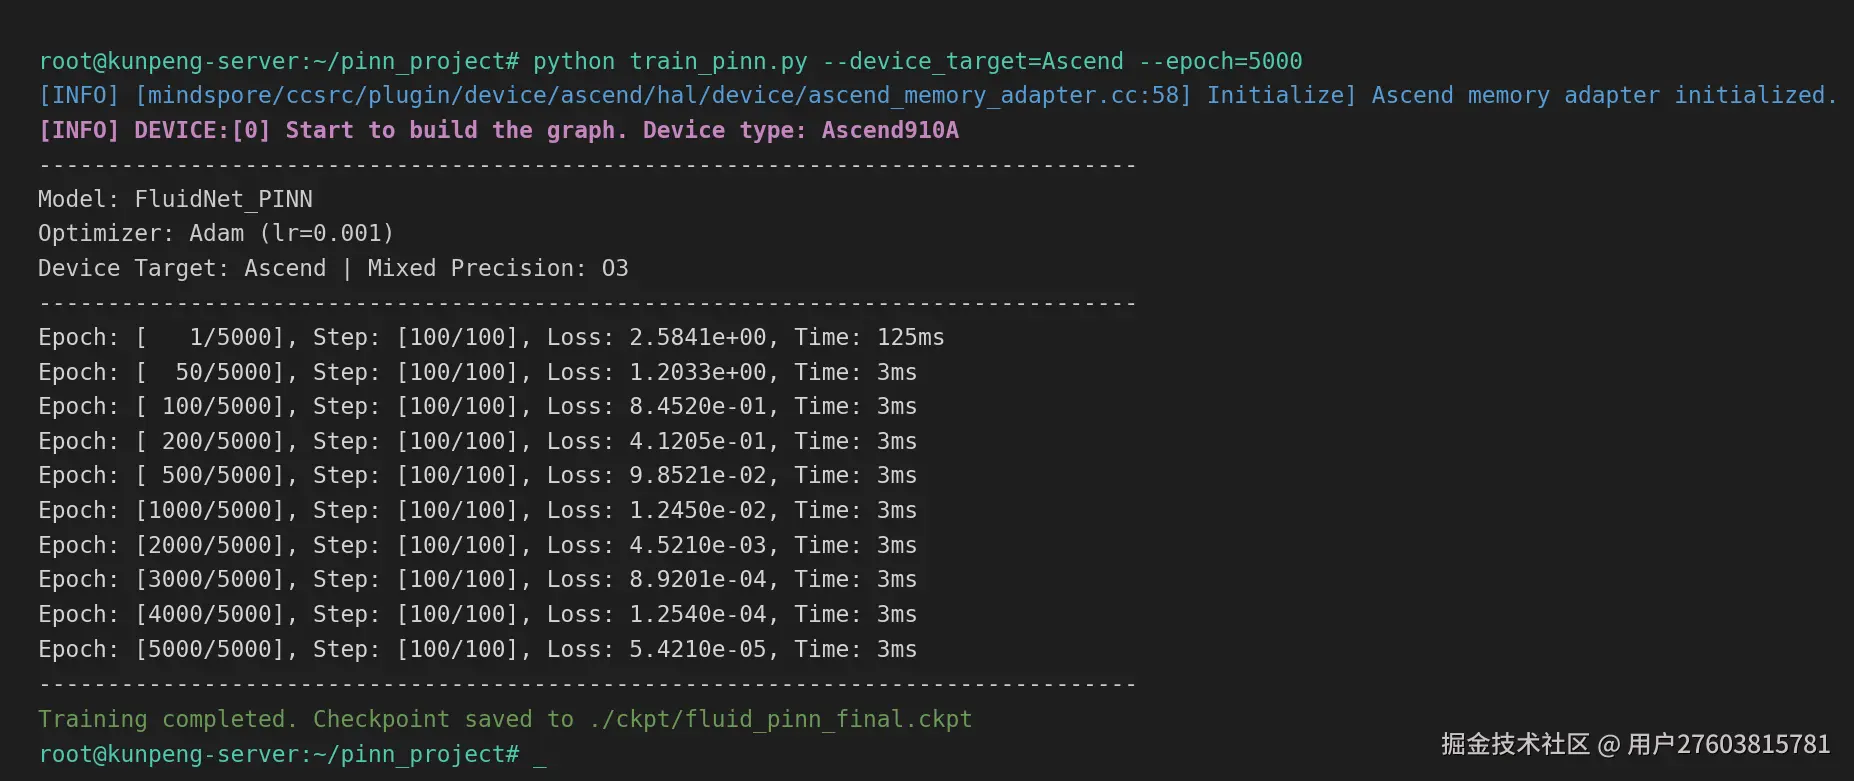Click the loss value 1.2450e-02
Viewport: 1854px width, 781px height.
(x=697, y=510)
